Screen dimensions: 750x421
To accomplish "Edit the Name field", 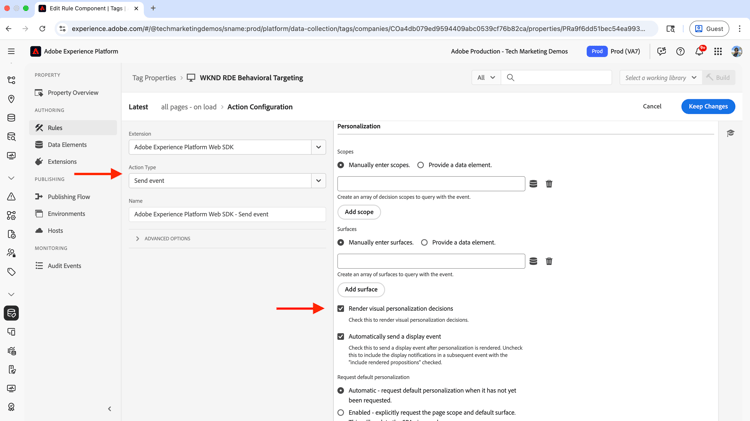I will [227, 214].
